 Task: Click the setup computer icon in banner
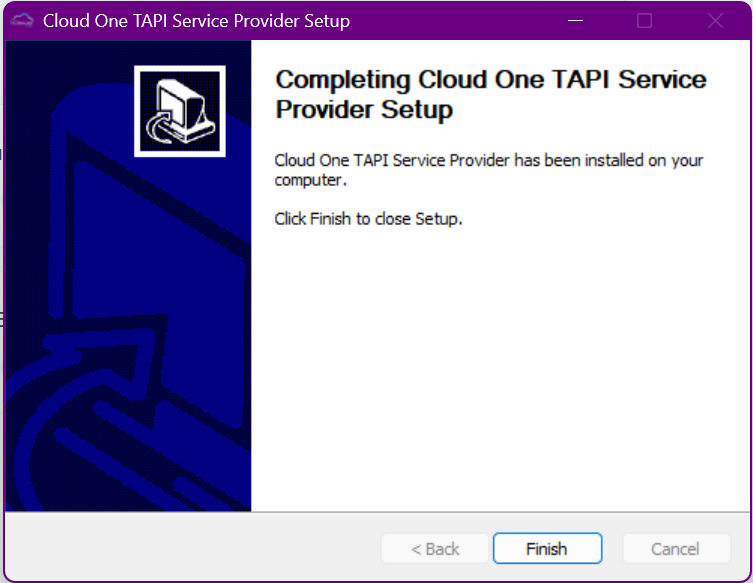pyautogui.click(x=180, y=111)
